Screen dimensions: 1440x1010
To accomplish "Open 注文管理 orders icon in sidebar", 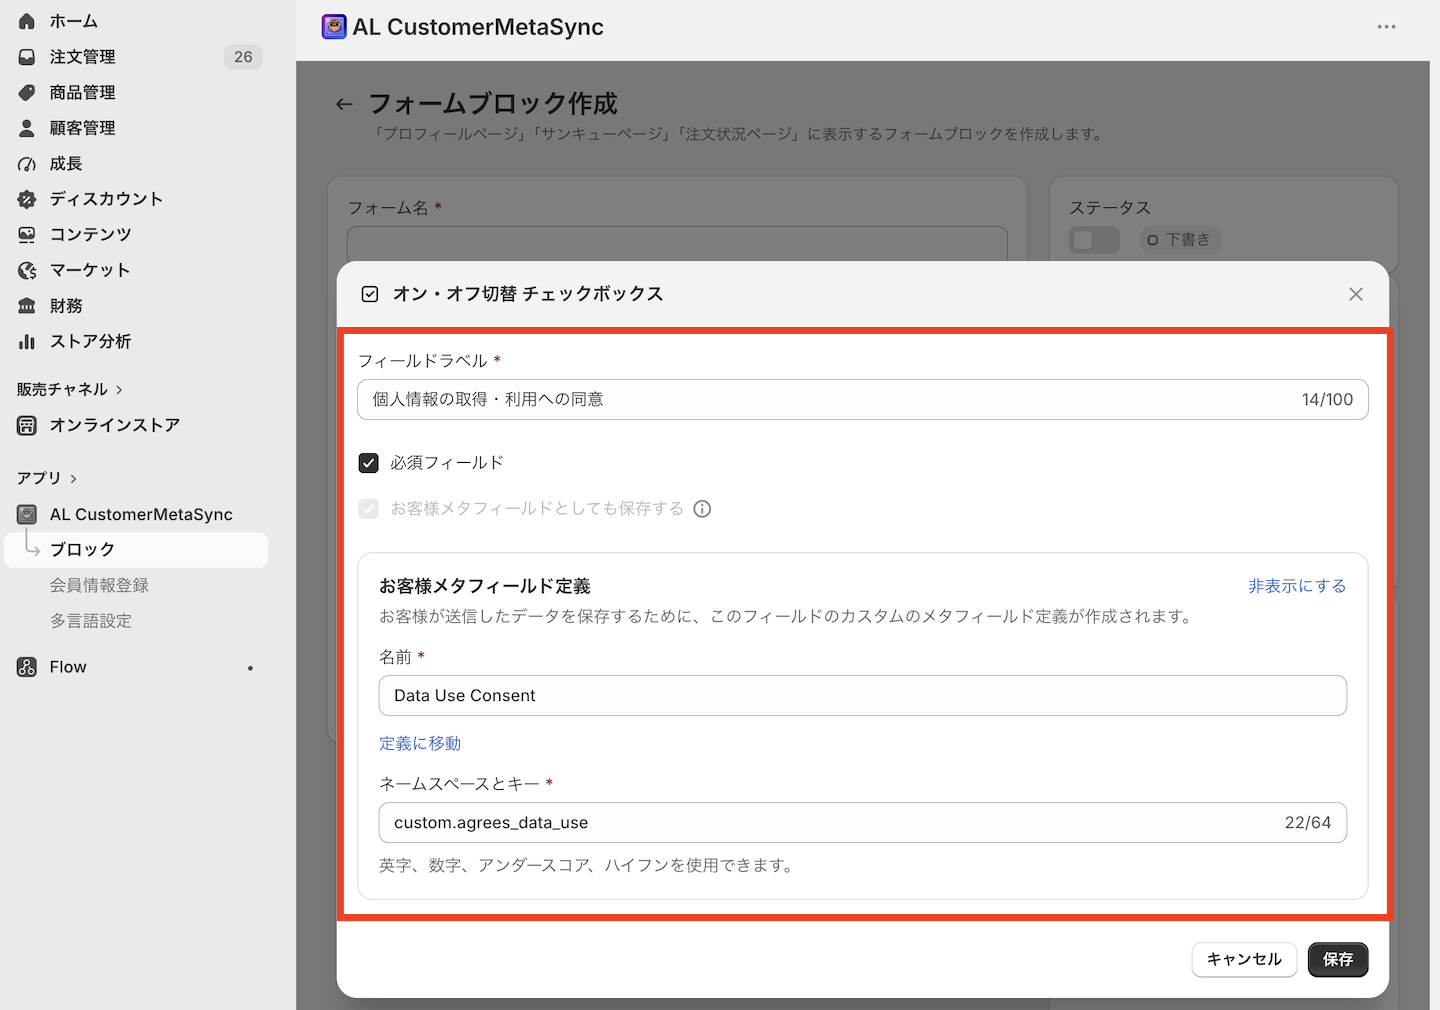I will [x=27, y=57].
